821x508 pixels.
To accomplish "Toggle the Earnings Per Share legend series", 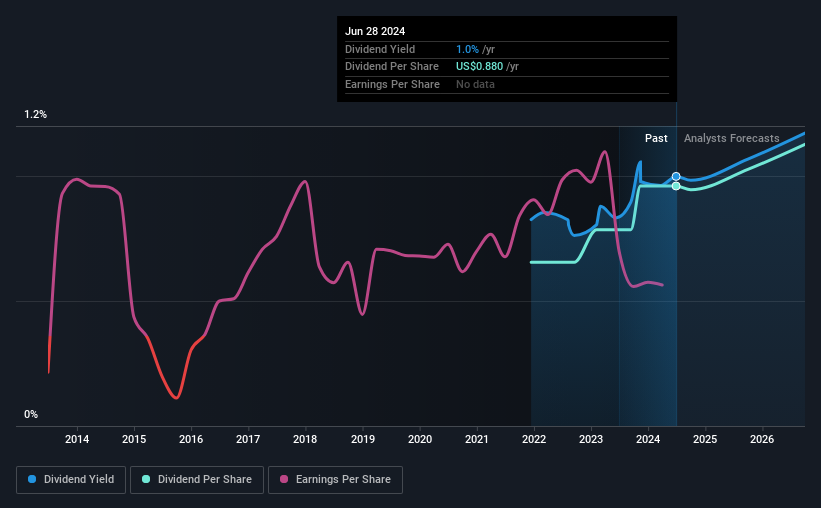I will [x=335, y=480].
